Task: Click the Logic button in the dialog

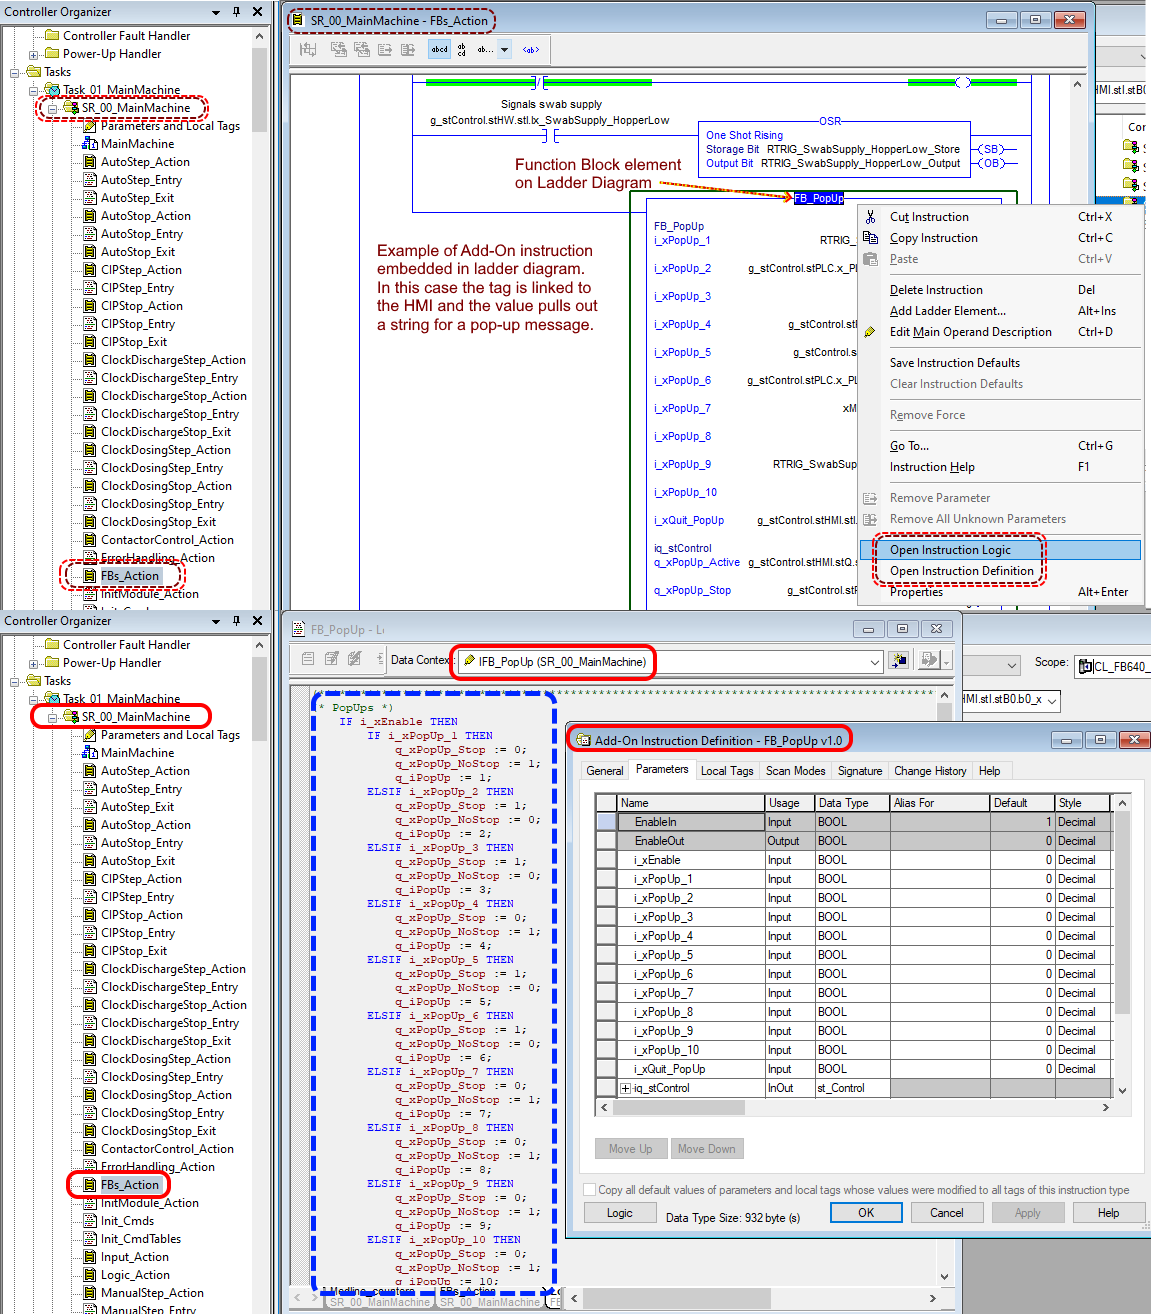Action: point(619,1213)
